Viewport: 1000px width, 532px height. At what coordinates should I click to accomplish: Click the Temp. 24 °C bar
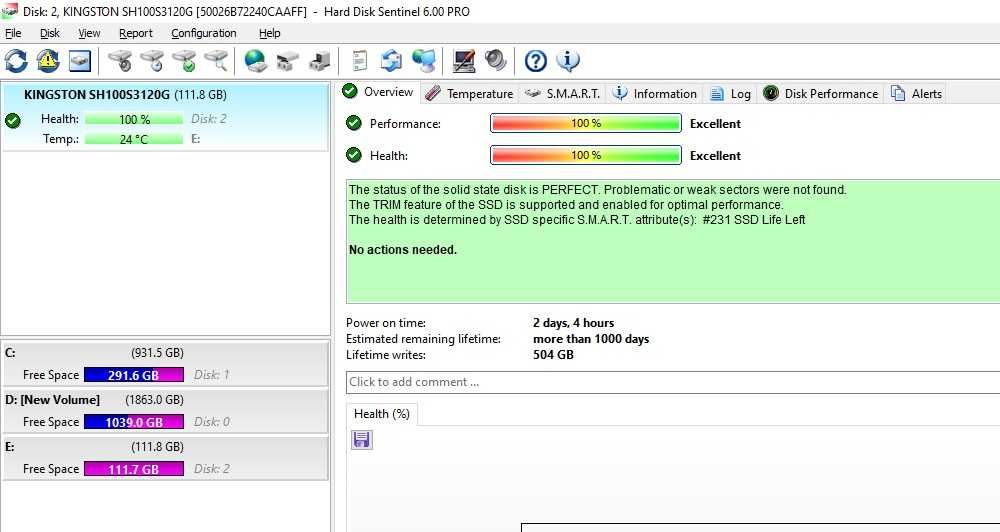134,139
